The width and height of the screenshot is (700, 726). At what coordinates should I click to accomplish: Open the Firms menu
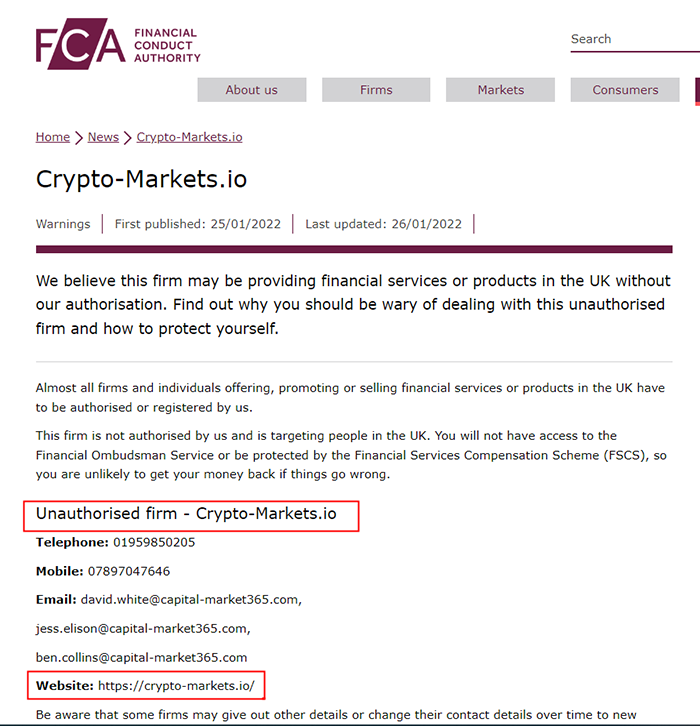click(x=376, y=90)
